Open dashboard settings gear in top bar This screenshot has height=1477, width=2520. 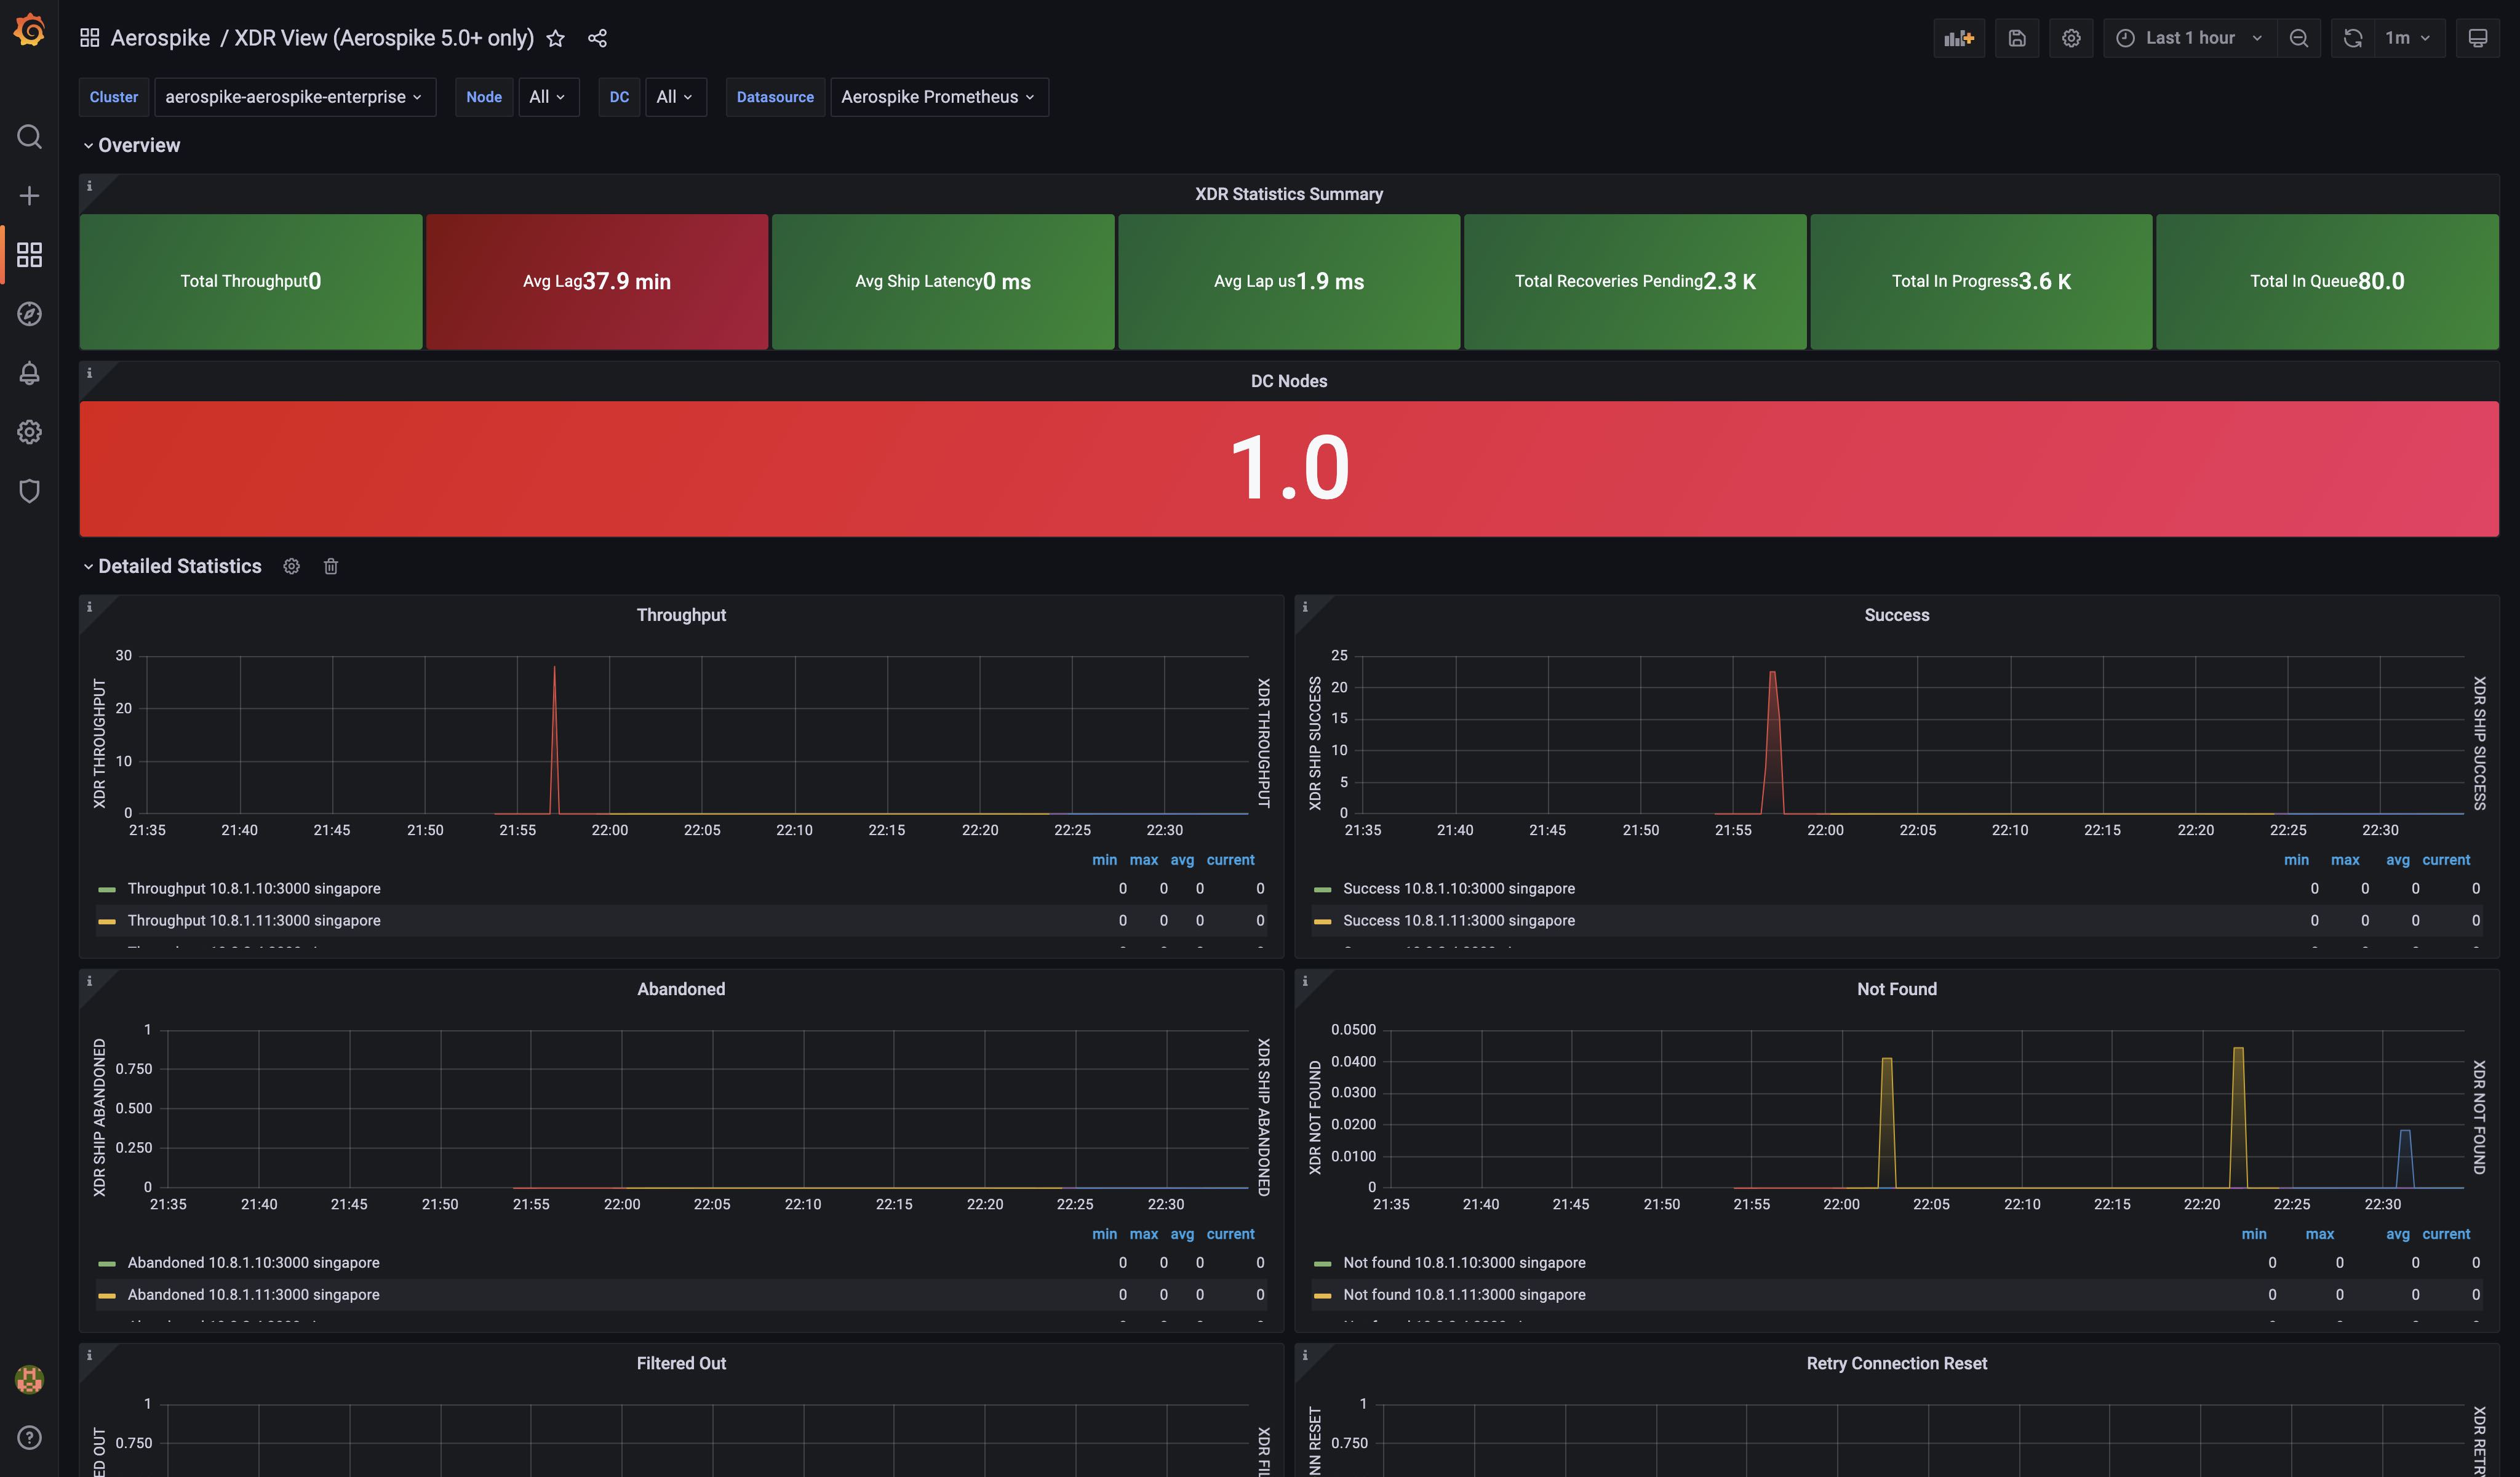(2070, 38)
